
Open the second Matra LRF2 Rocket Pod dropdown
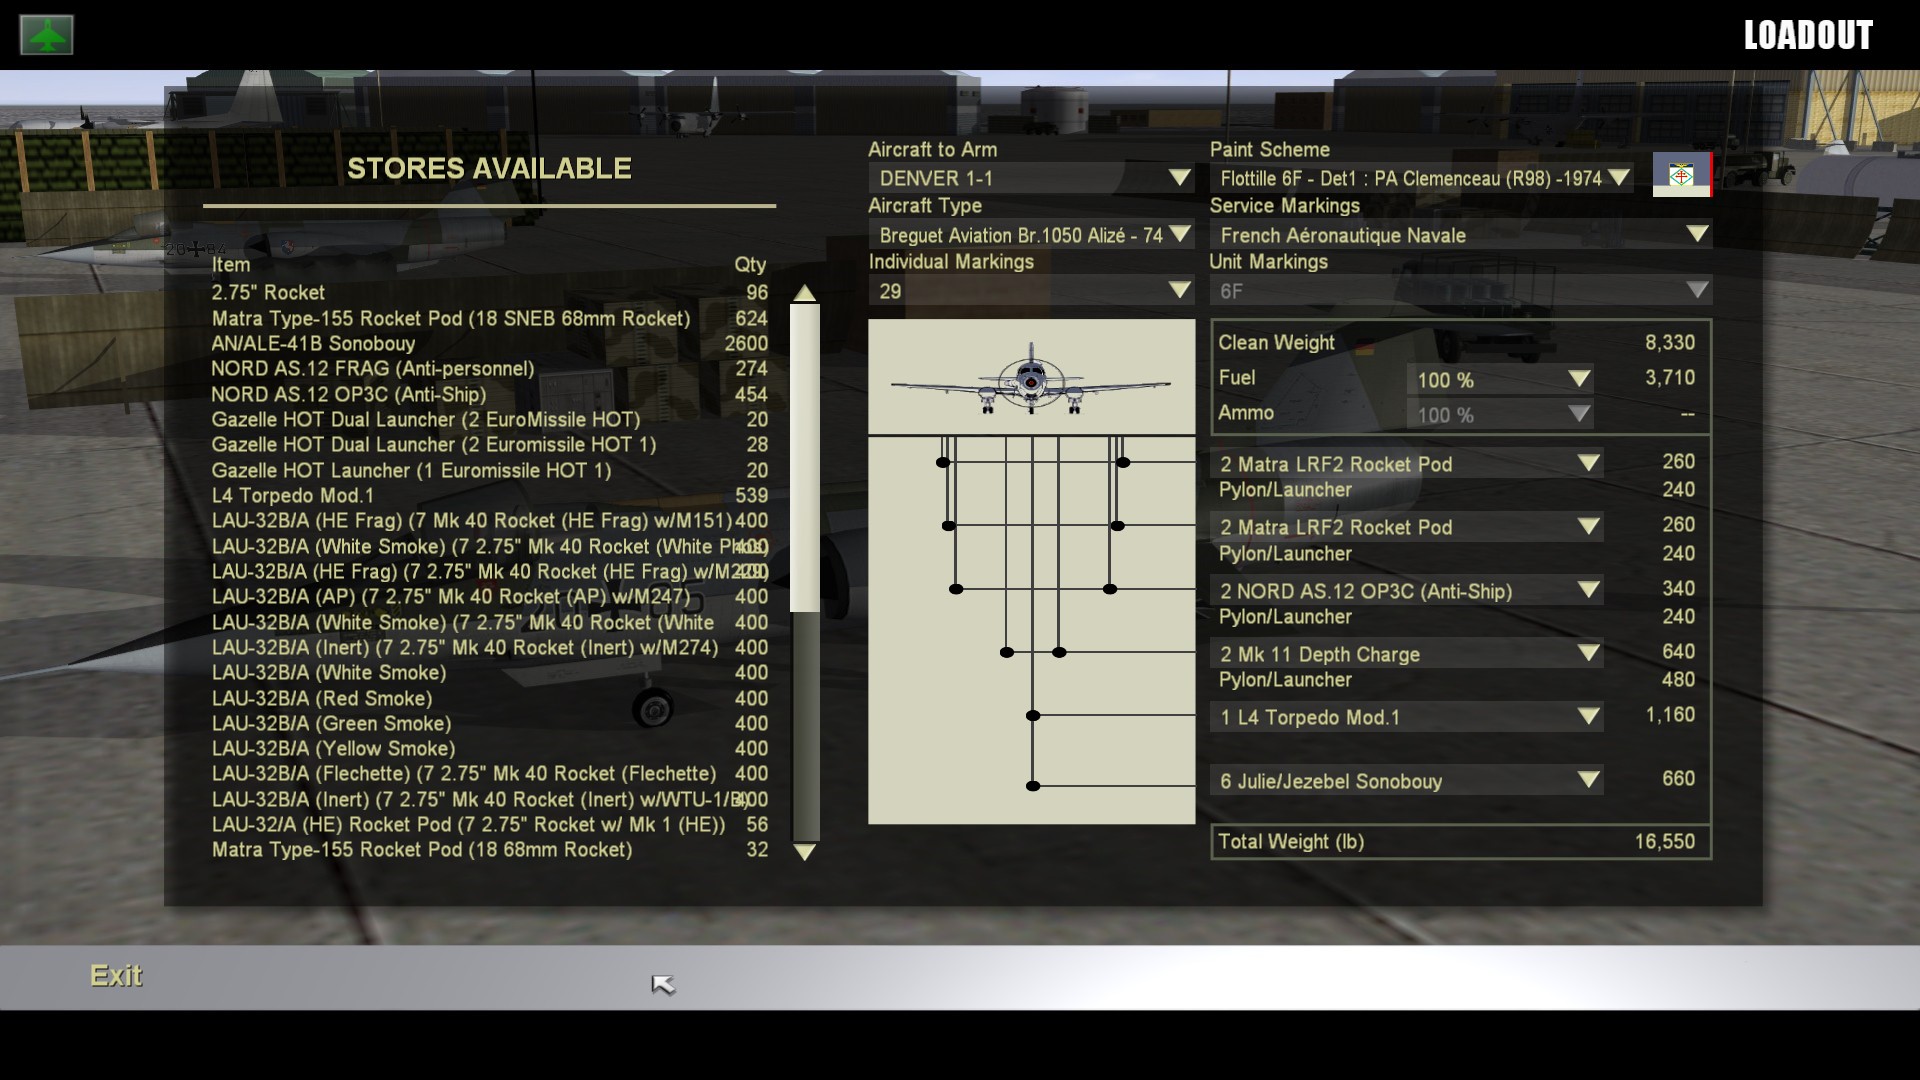pos(1407,527)
